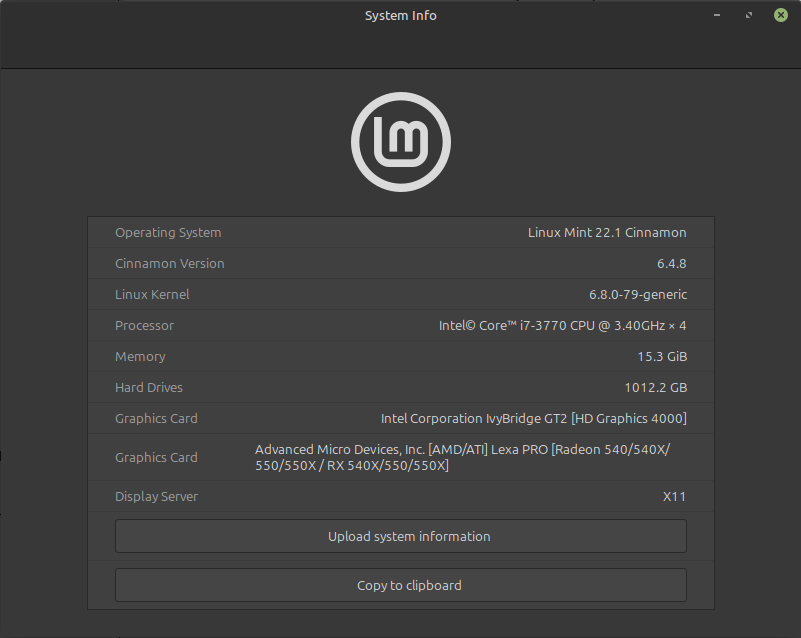The width and height of the screenshot is (801, 638).
Task: Select the 6.8.0-79-generic kernel value
Action: tap(638, 295)
